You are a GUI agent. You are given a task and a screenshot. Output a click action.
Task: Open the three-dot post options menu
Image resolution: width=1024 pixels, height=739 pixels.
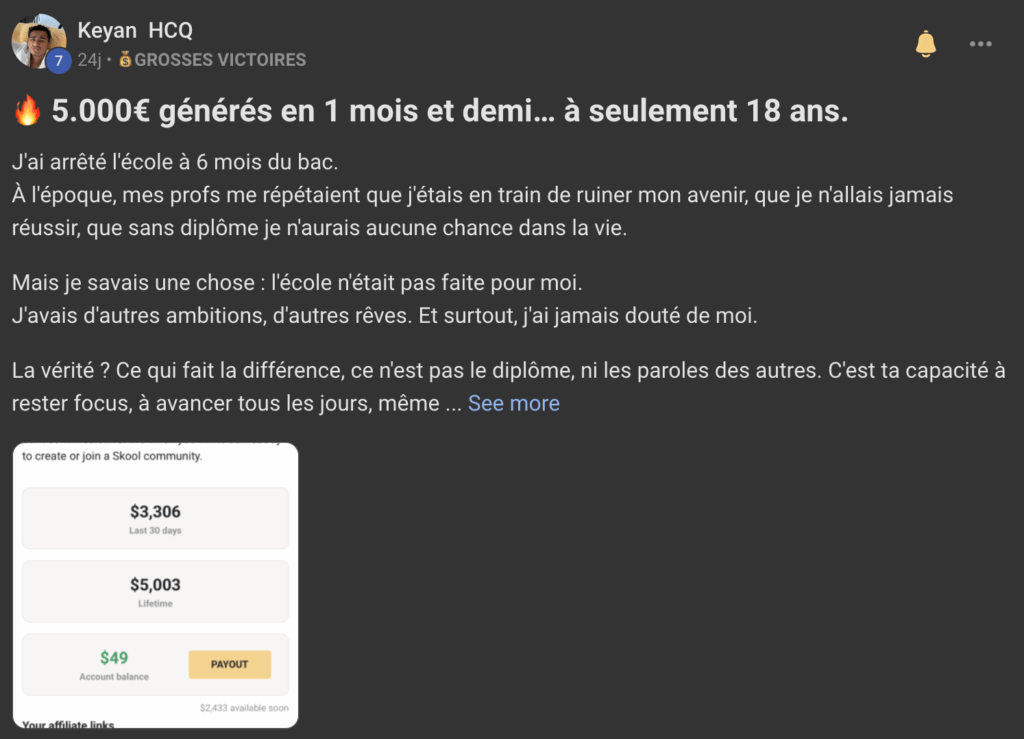[x=981, y=44]
